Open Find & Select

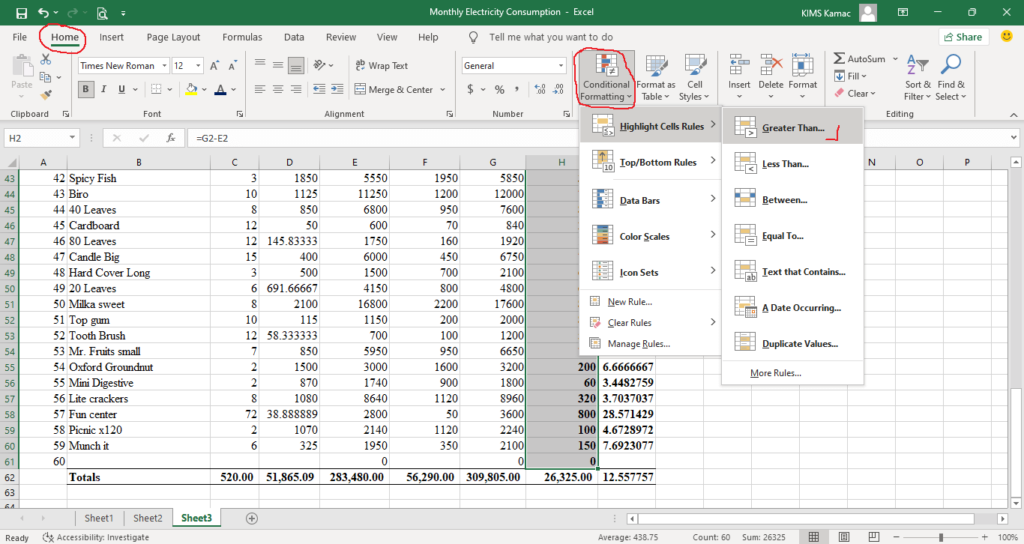pyautogui.click(x=951, y=77)
